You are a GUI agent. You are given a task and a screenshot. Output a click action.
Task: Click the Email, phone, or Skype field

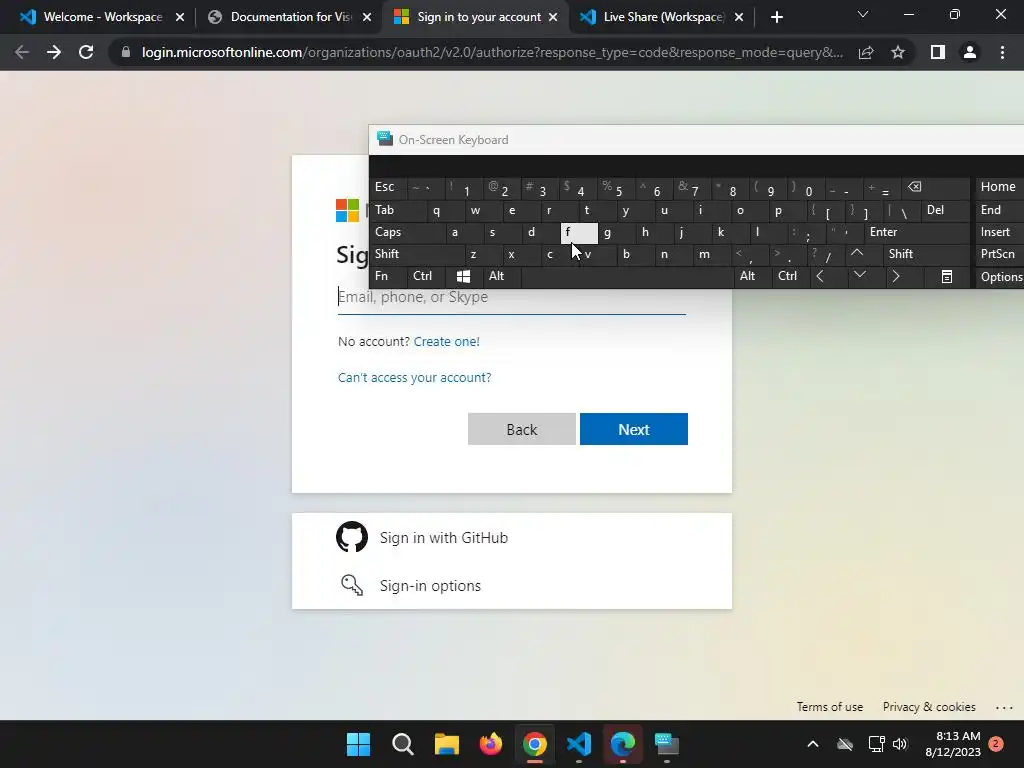[x=511, y=297]
